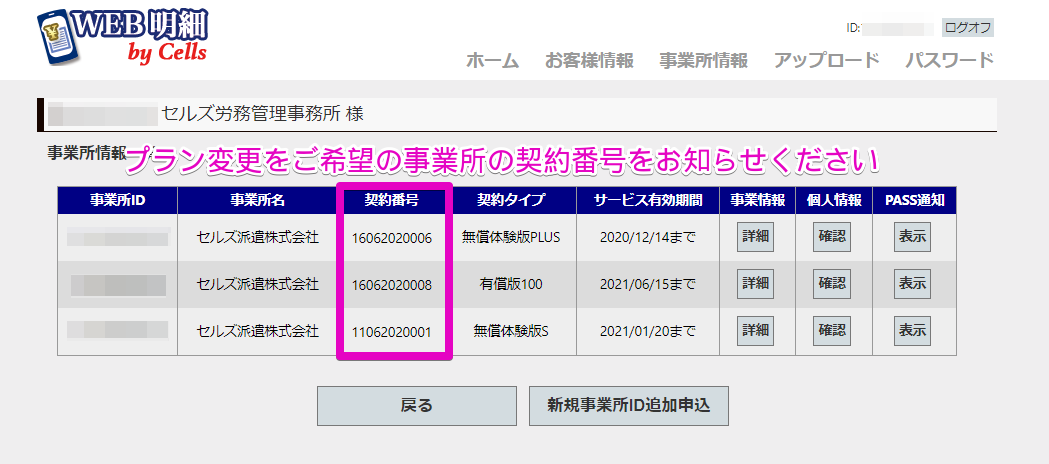Image resolution: width=1049 pixels, height=464 pixels.
Task: Click 詳細 for contract 16062020006
Action: click(x=755, y=237)
